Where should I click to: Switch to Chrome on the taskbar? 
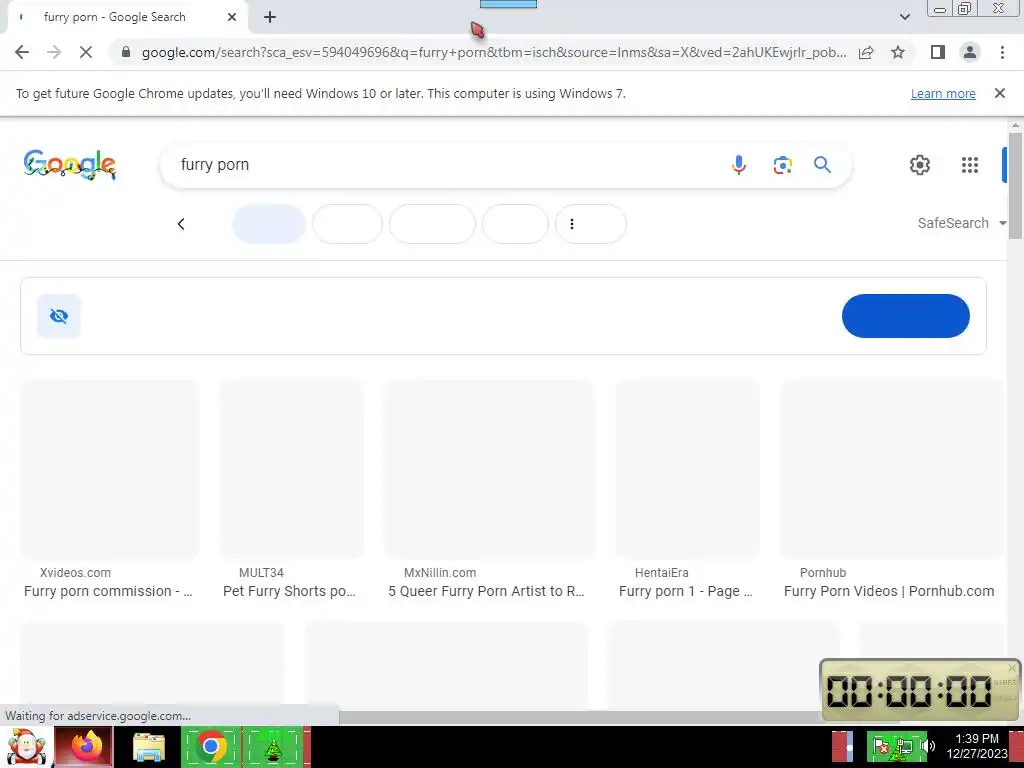(210, 747)
